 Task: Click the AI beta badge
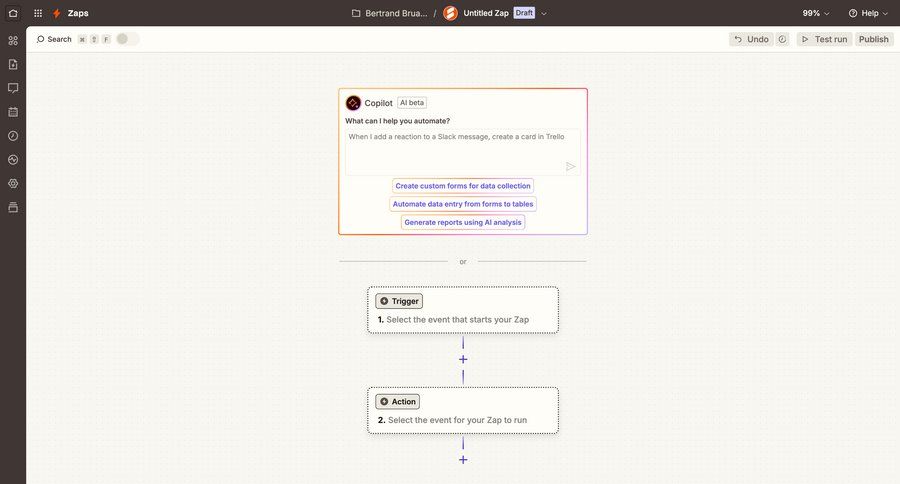pyautogui.click(x=412, y=103)
